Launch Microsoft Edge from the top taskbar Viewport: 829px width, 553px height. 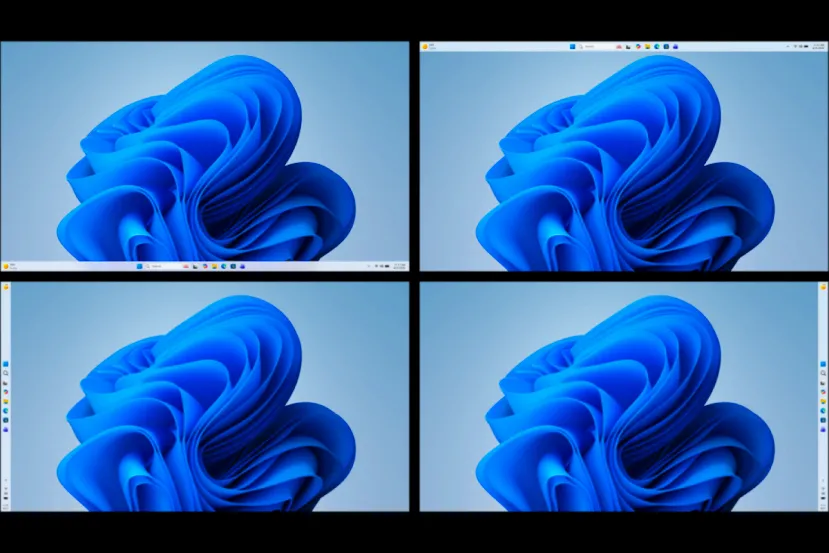click(657, 46)
